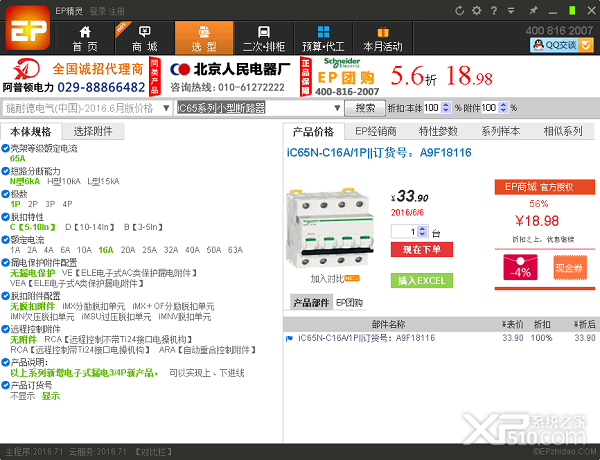Toggle 脱扣附件配置 check icon
The image size is (600, 460).
(x=5, y=296)
